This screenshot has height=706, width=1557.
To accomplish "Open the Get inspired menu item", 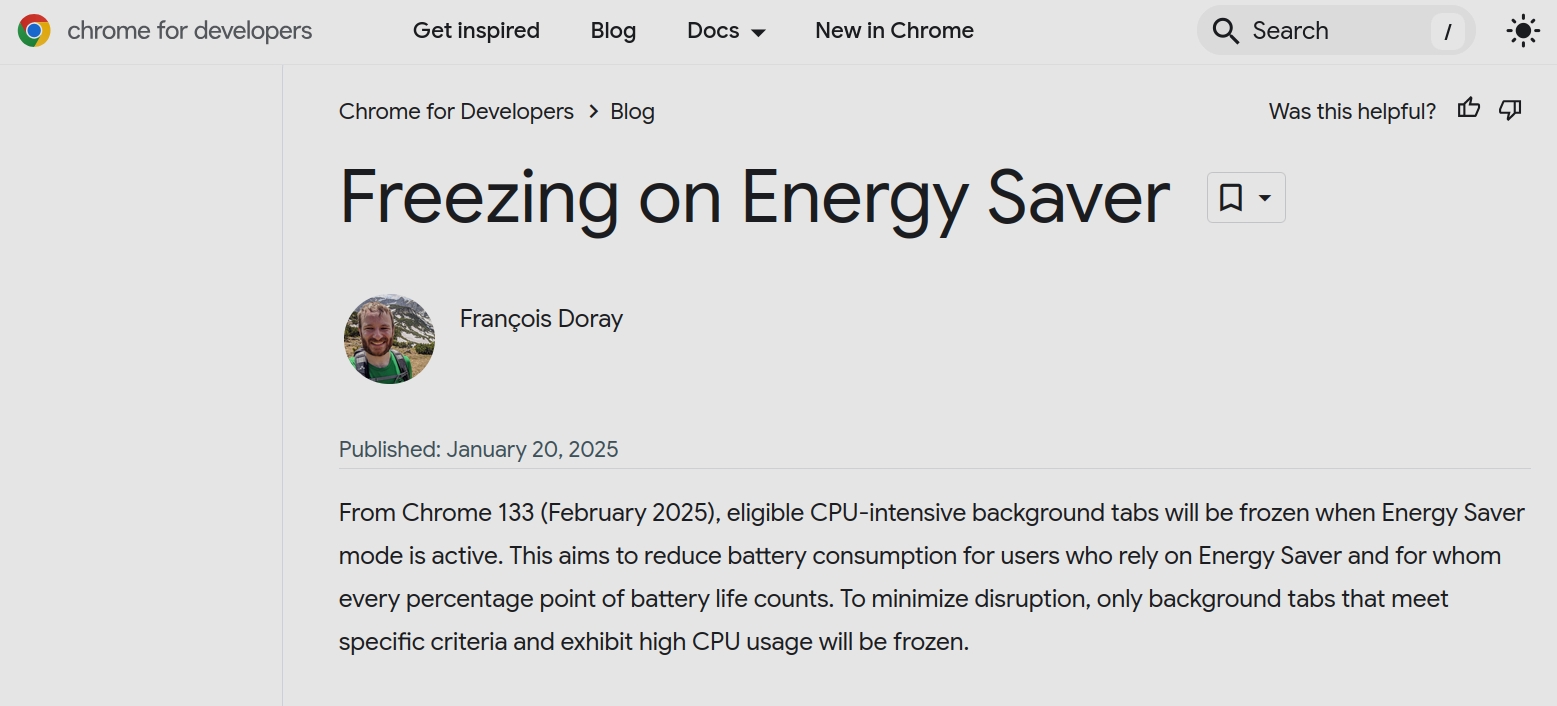I will pyautogui.click(x=476, y=31).
